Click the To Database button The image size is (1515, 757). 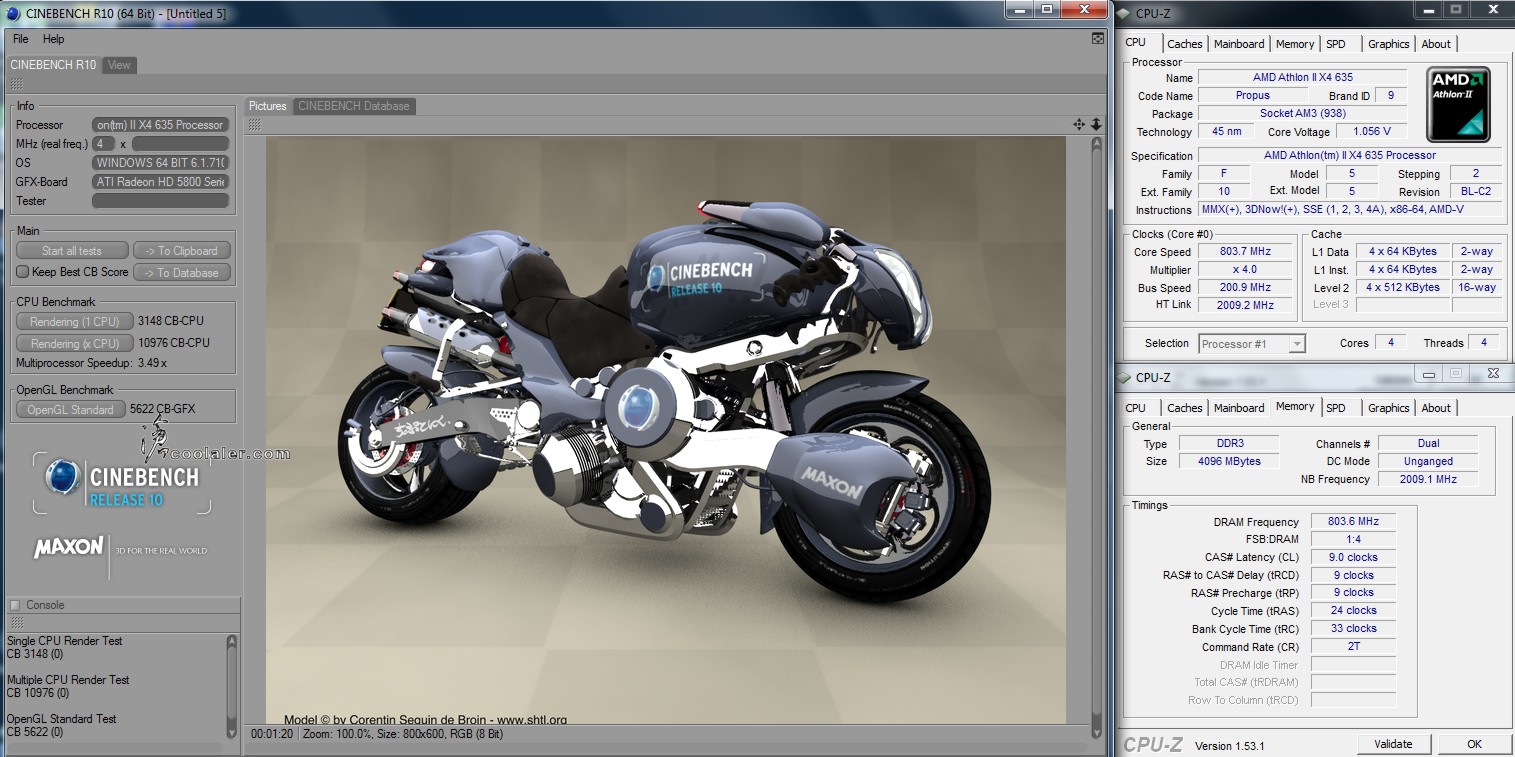click(x=181, y=272)
